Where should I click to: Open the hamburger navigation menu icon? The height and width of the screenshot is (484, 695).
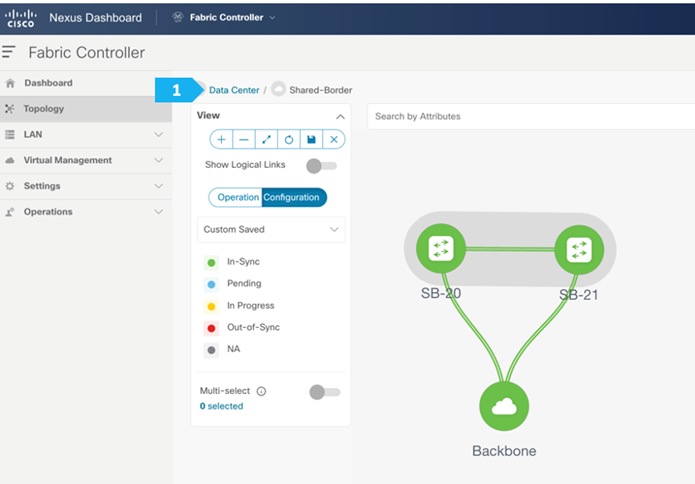9,52
